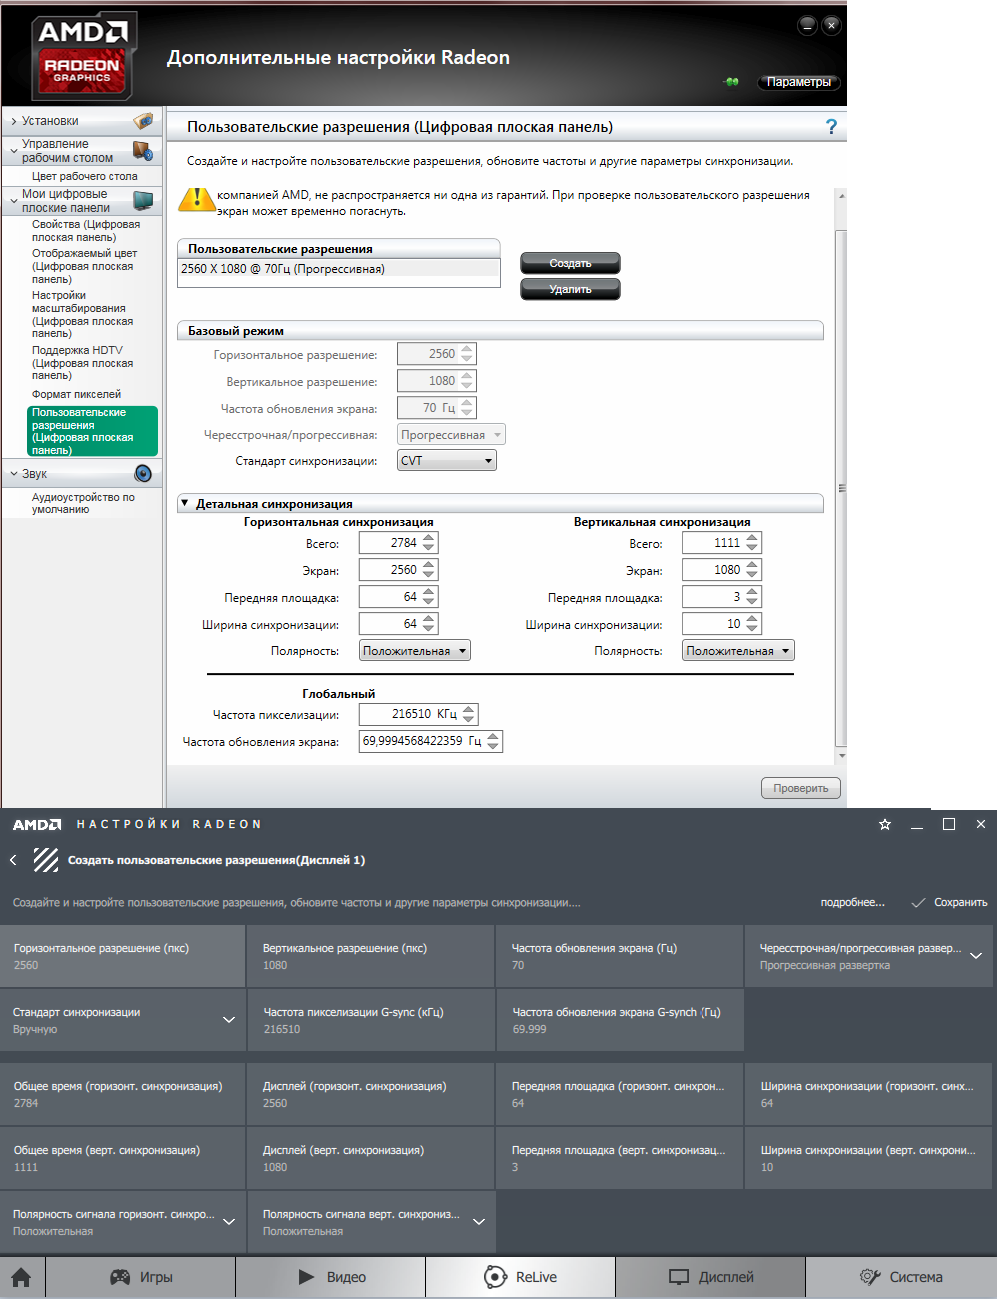Click Вертикальное разрешение (пкс) tile 1080
The width and height of the screenshot is (1000, 1300).
tap(371, 956)
